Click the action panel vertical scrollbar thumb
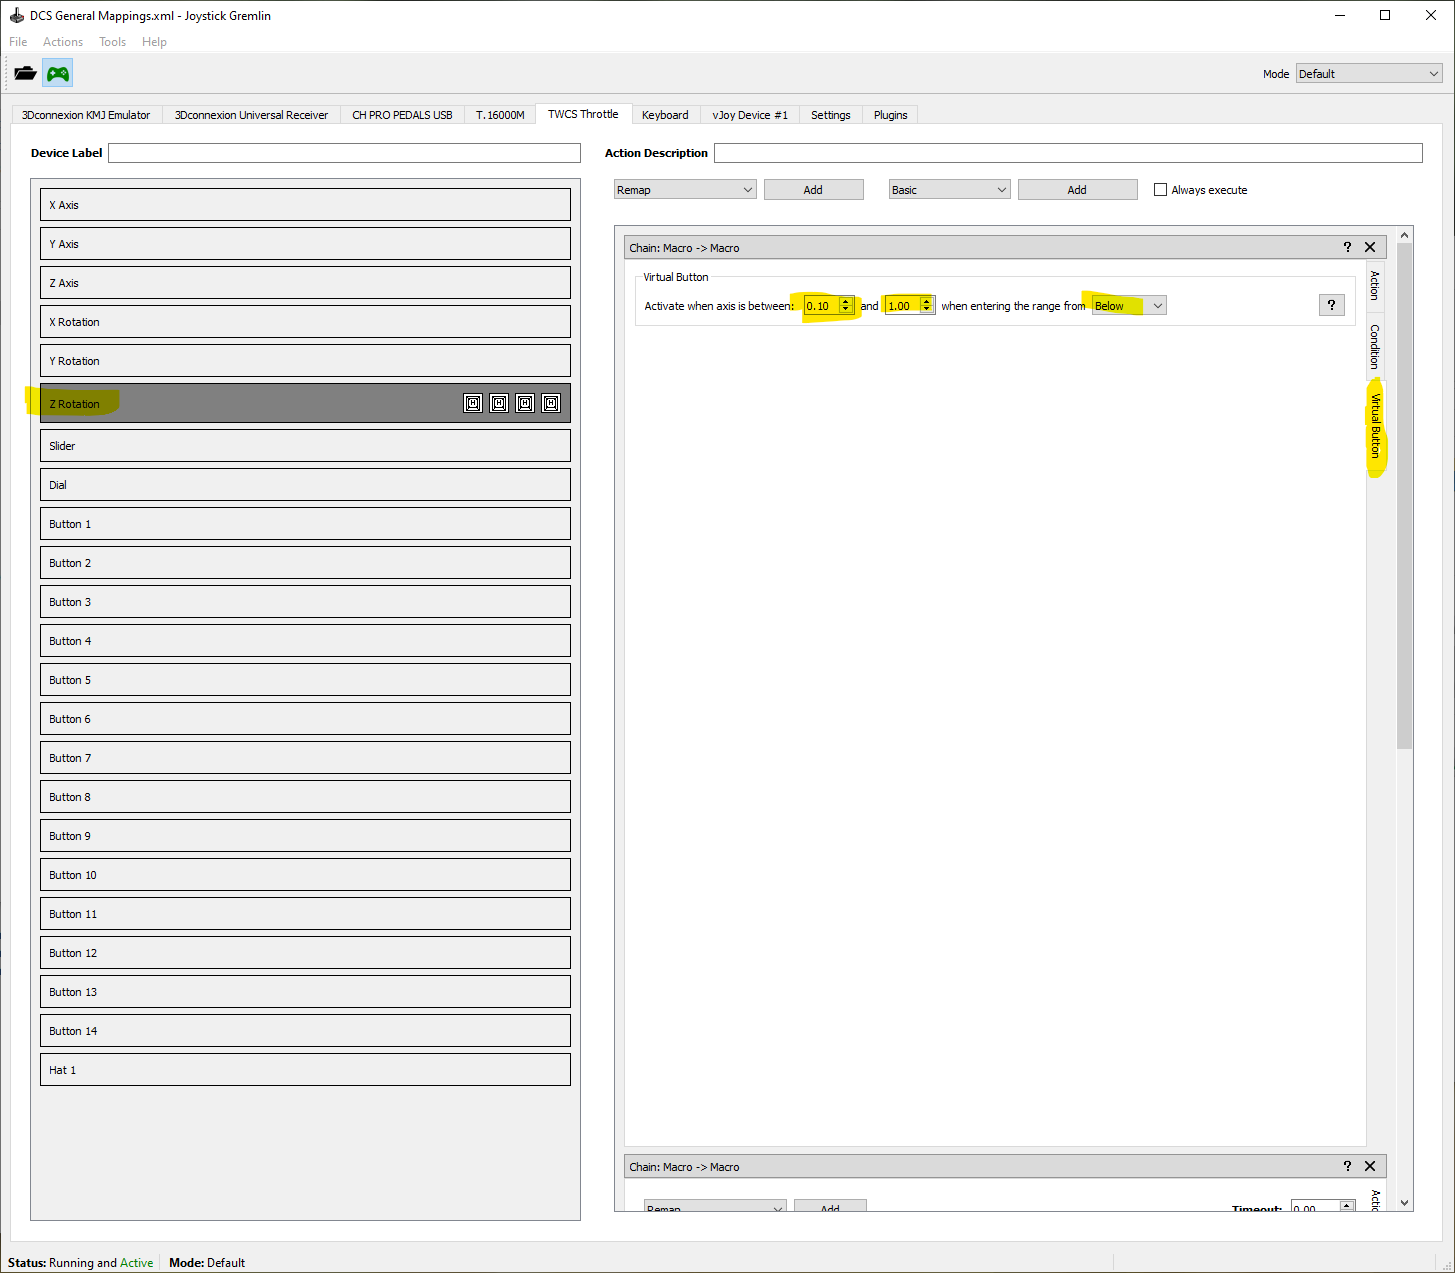This screenshot has height=1273, width=1455. pyautogui.click(x=1404, y=496)
